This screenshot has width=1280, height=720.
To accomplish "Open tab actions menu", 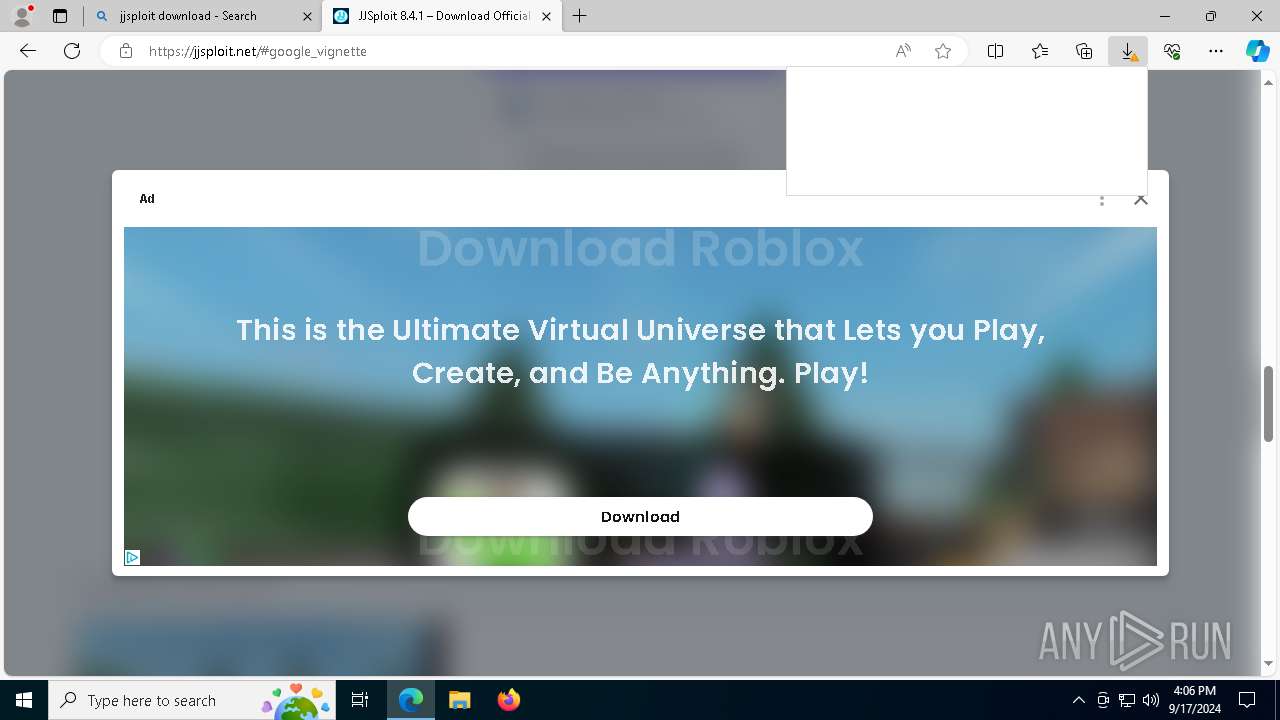I will pos(60,16).
